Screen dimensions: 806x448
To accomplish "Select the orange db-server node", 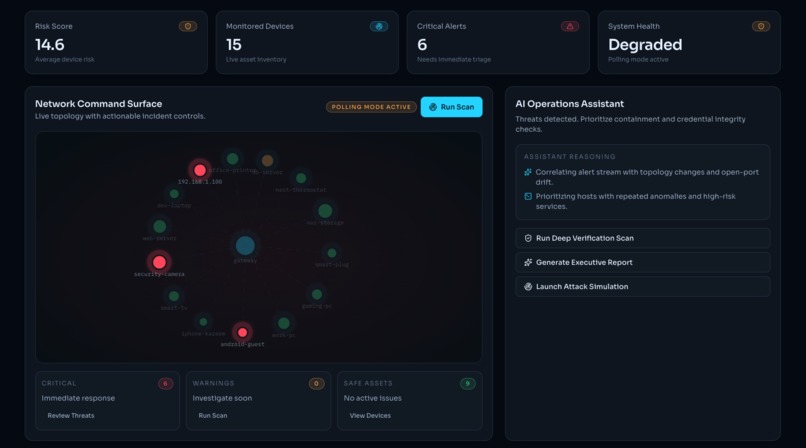I will (x=267, y=161).
